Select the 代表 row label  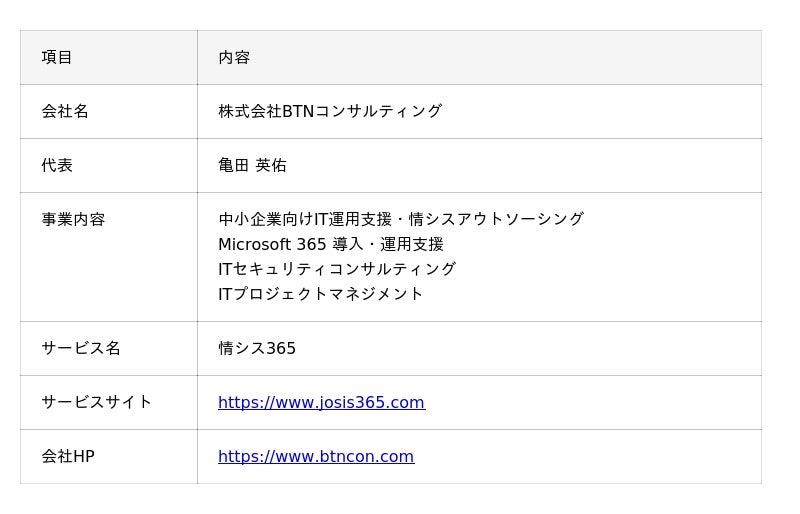(57, 165)
